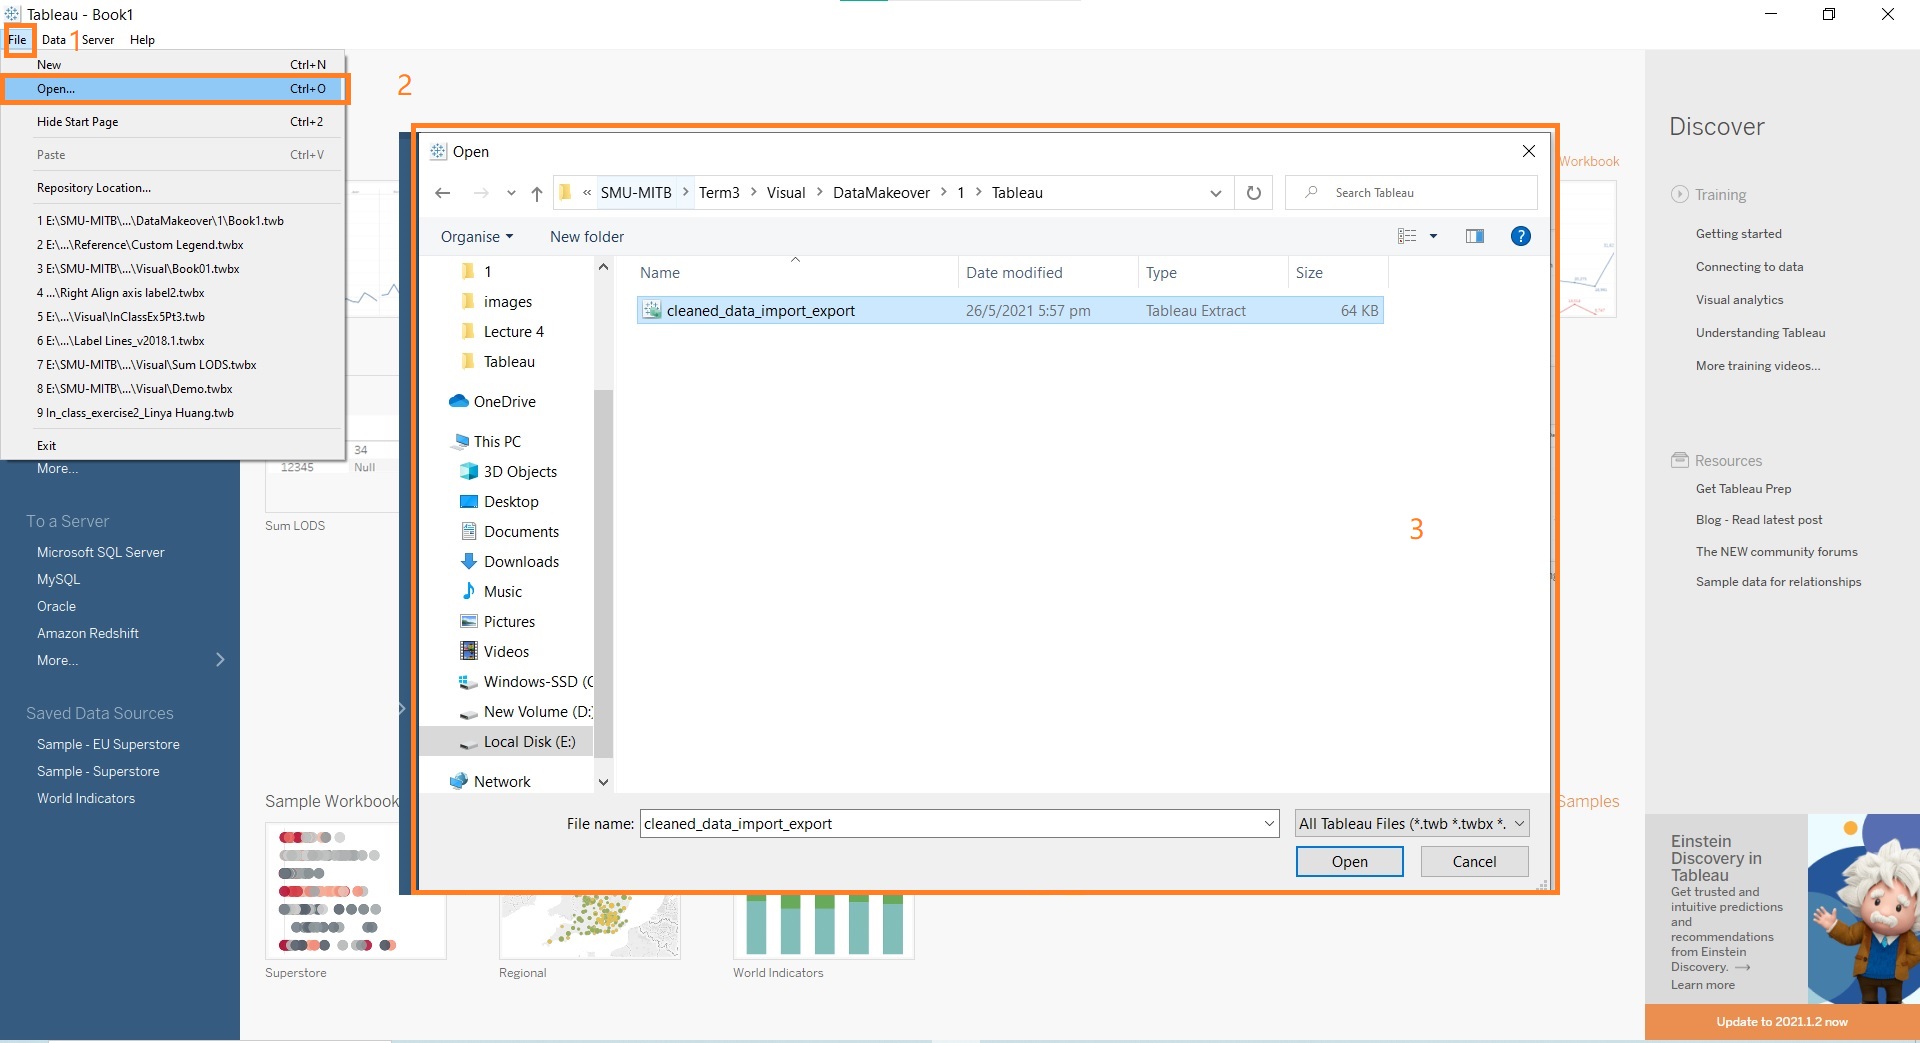Click the Cancel button in dialog
Screen dimensions: 1920x1043
click(1474, 861)
